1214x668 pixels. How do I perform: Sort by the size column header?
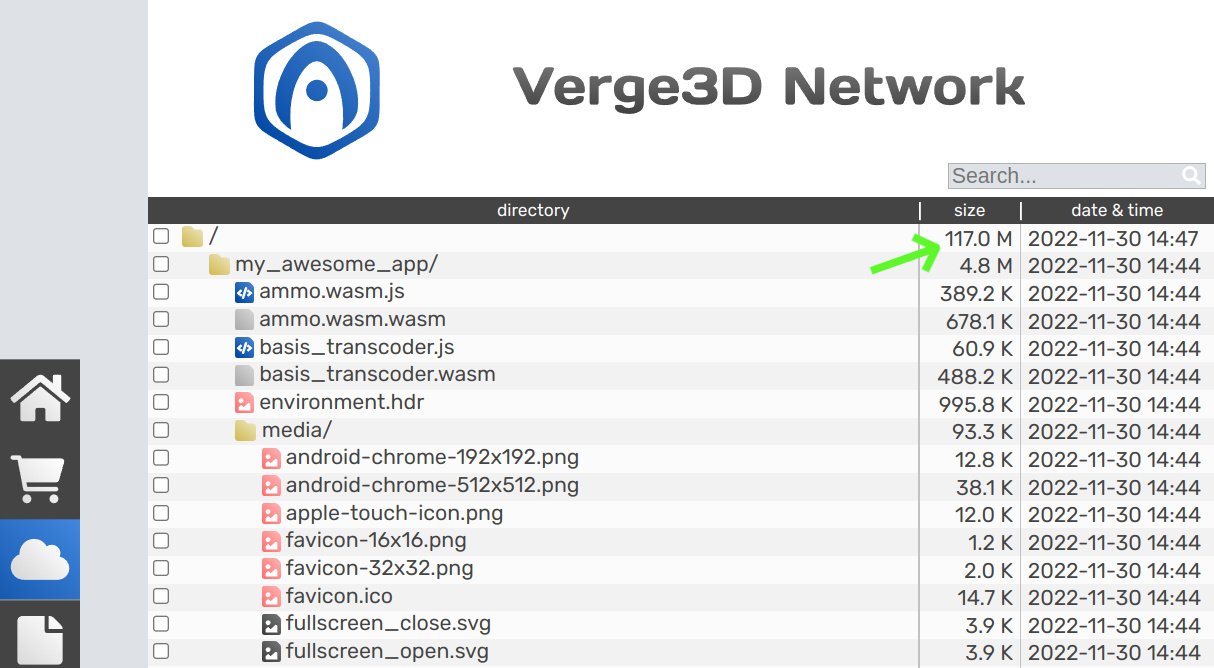point(969,210)
